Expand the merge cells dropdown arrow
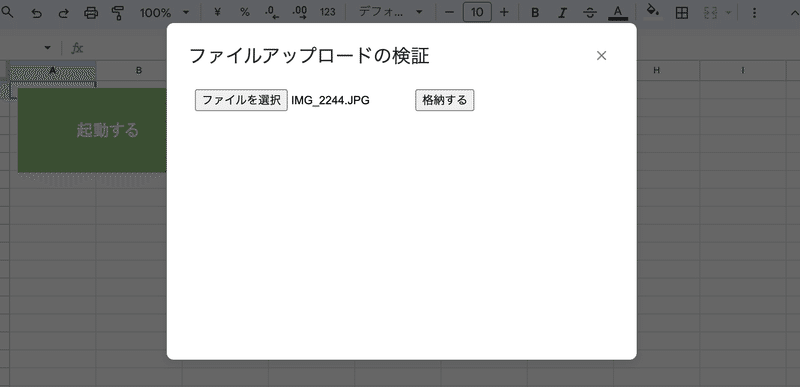The image size is (800, 387). click(x=729, y=13)
